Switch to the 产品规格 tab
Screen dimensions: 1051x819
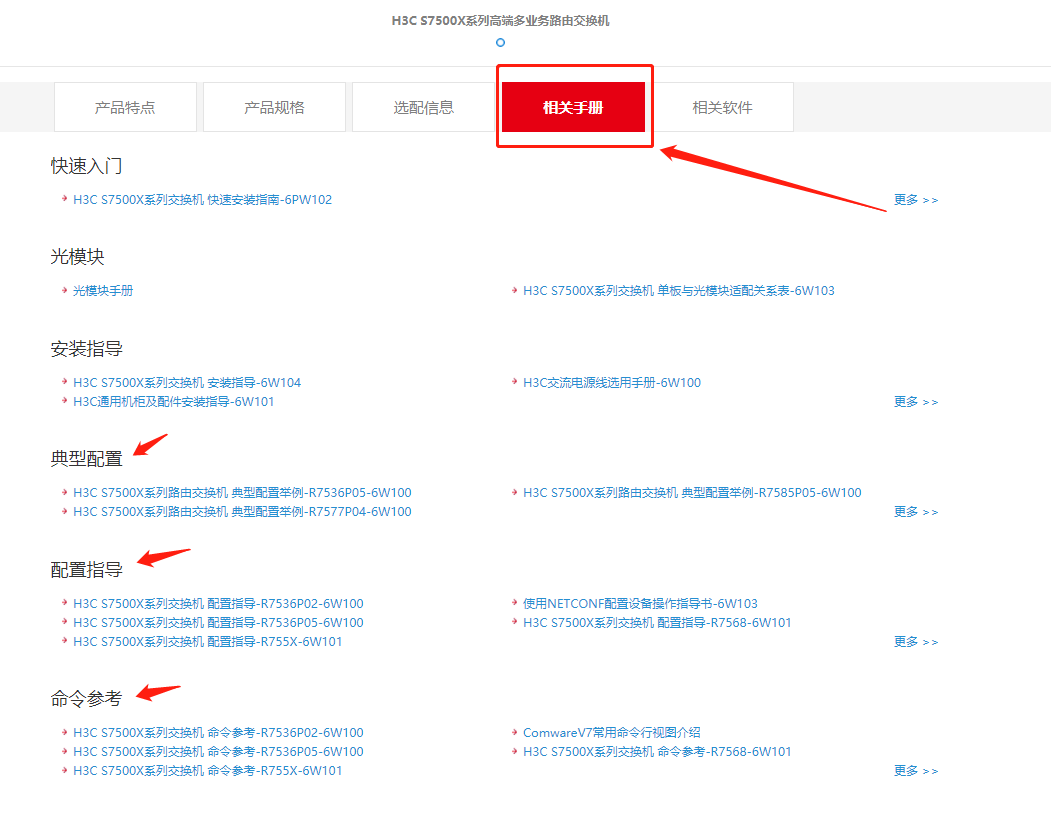pyautogui.click(x=274, y=107)
